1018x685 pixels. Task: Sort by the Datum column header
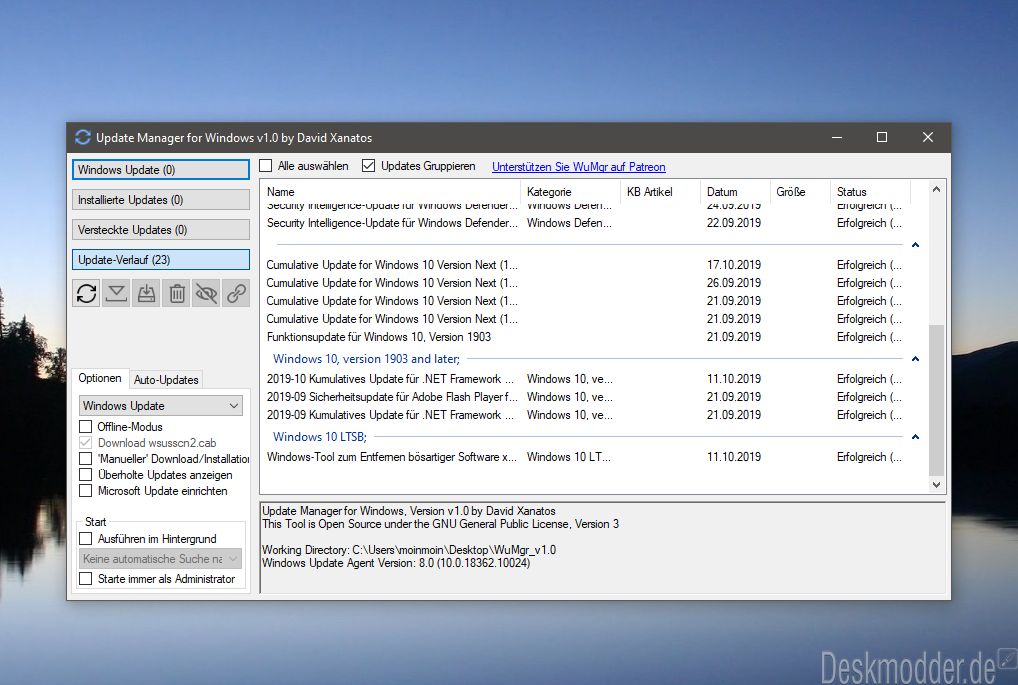click(x=735, y=192)
